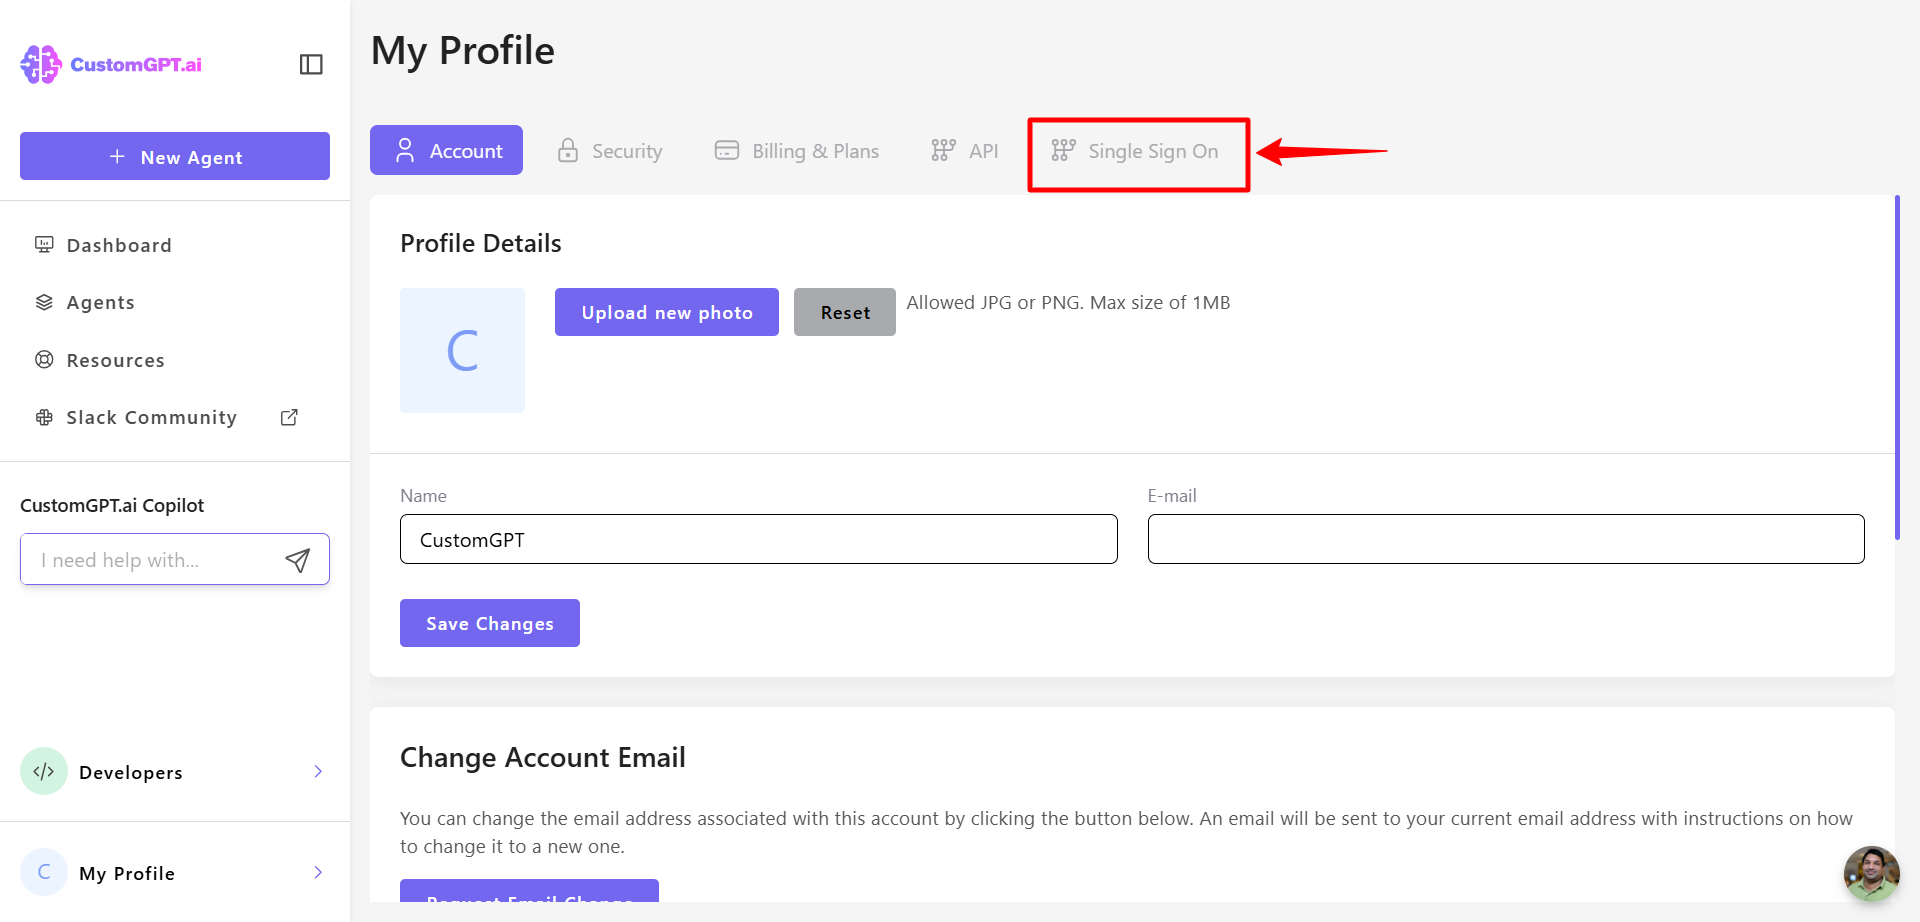
Task: Click the 'CustomGPT.ai Copilot' label
Action: 112,505
